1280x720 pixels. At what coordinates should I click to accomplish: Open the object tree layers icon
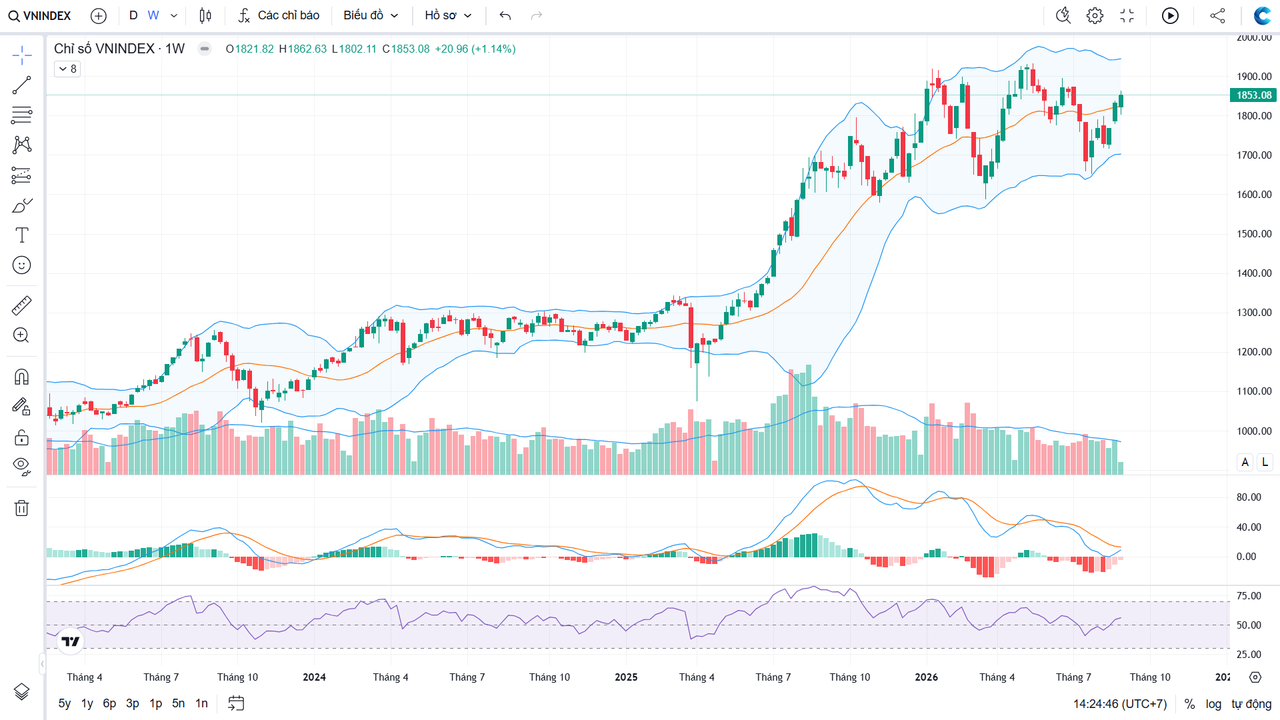21,692
